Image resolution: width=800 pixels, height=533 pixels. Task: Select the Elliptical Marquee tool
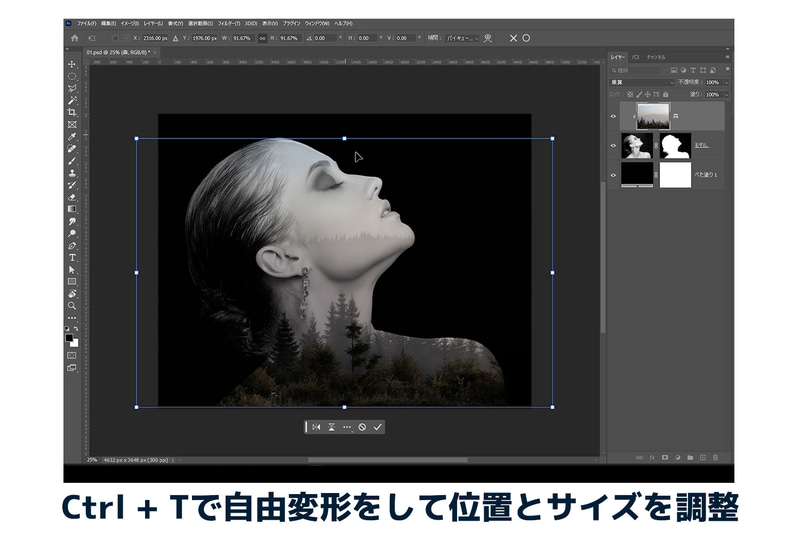[72, 77]
